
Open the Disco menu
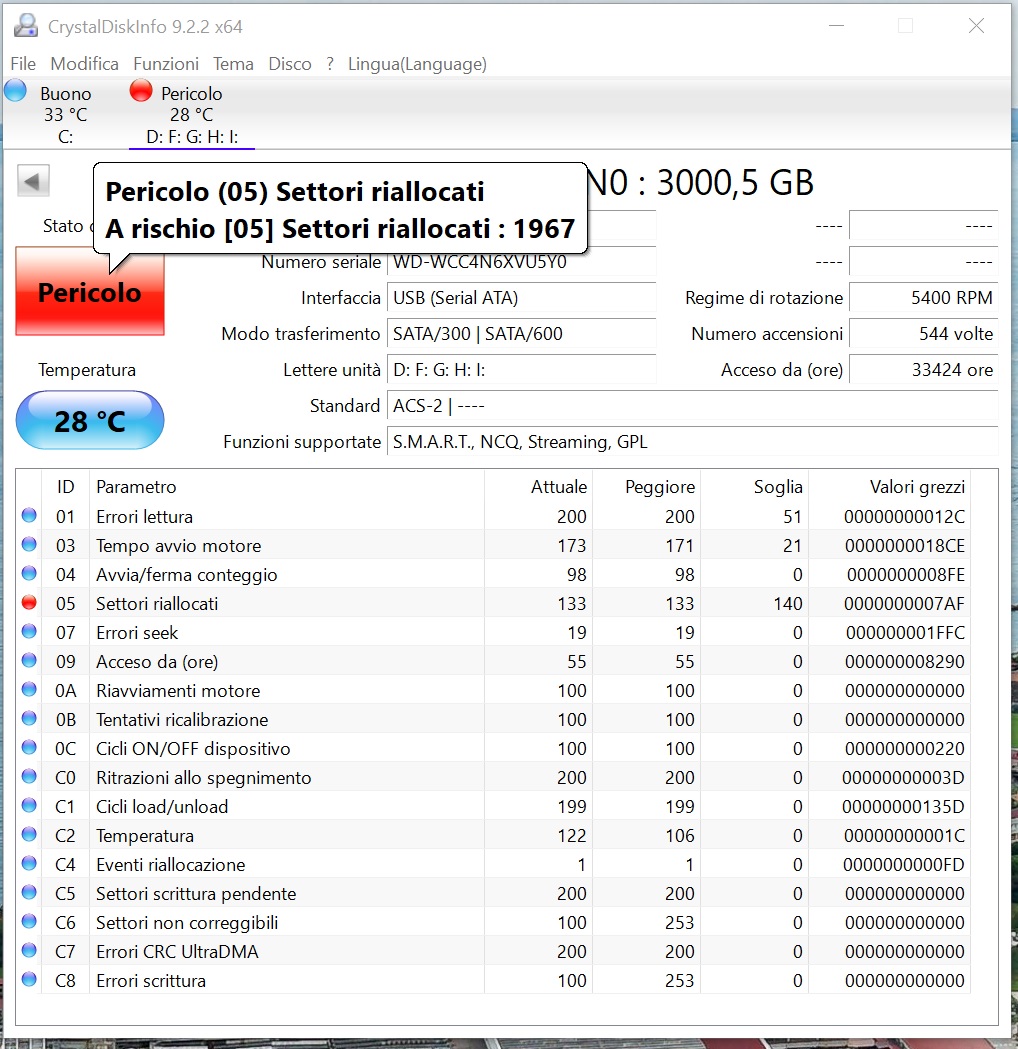[290, 64]
